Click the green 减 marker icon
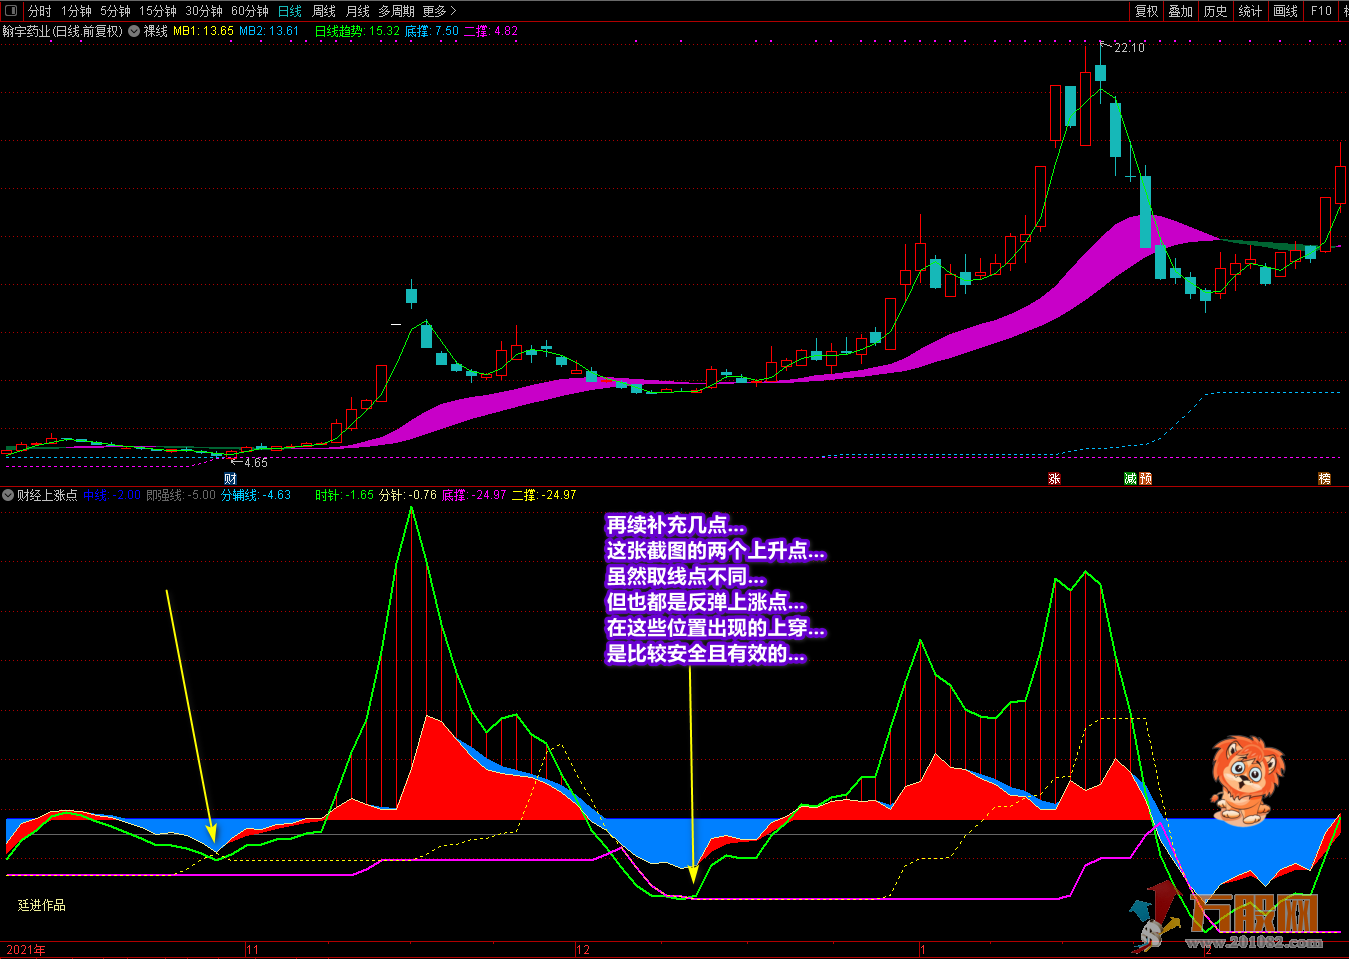This screenshot has height=959, width=1349. coord(1130,479)
